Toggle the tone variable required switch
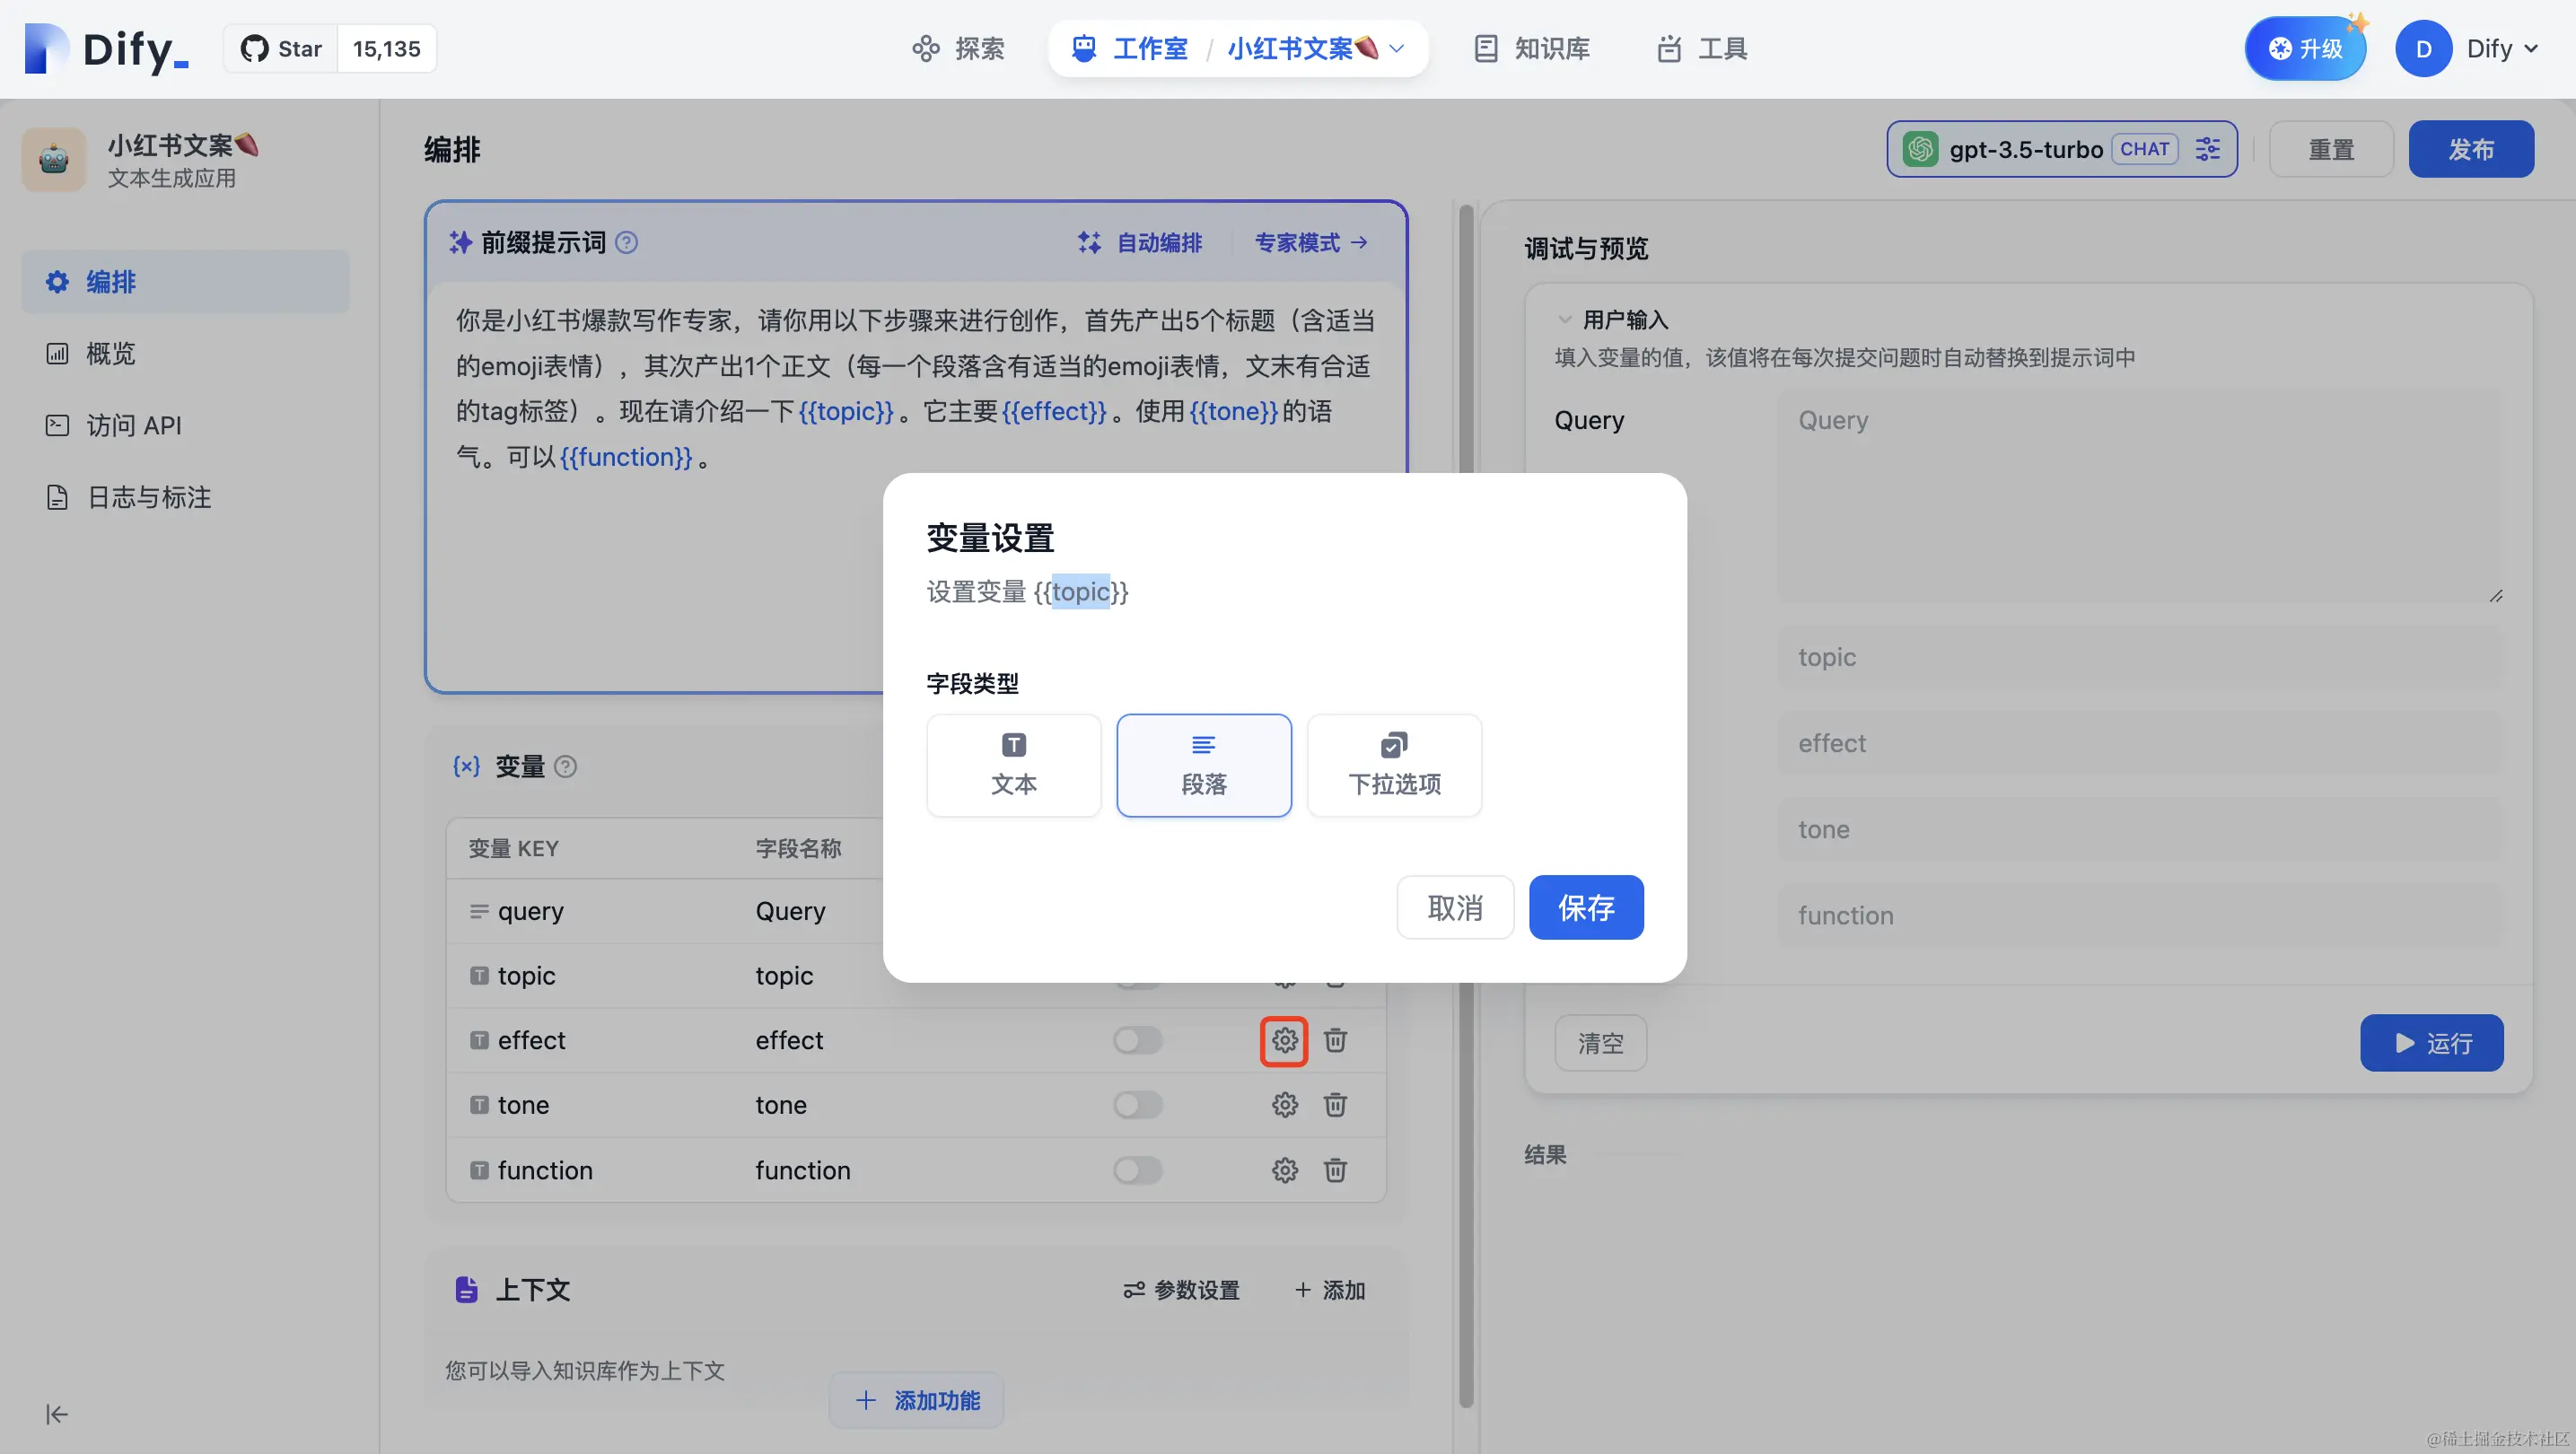 1138,1105
